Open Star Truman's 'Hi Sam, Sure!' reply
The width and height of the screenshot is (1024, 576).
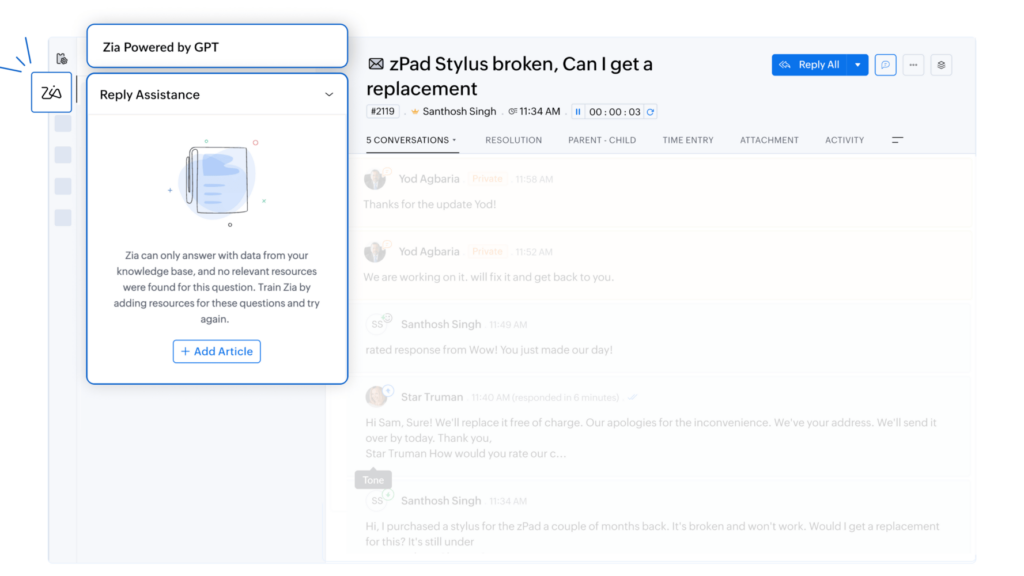point(651,438)
